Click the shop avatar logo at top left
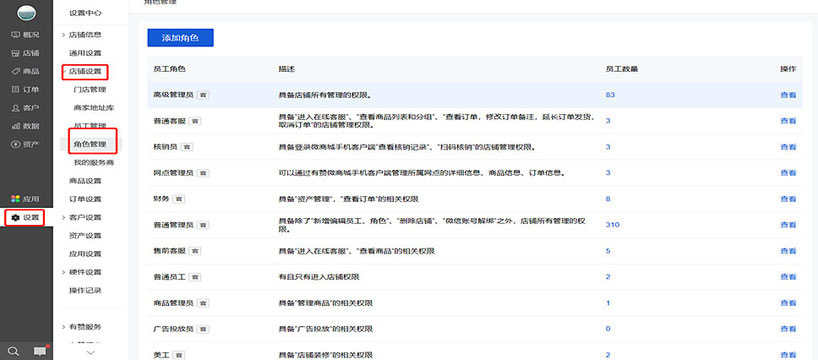818x360 pixels. click(x=27, y=13)
